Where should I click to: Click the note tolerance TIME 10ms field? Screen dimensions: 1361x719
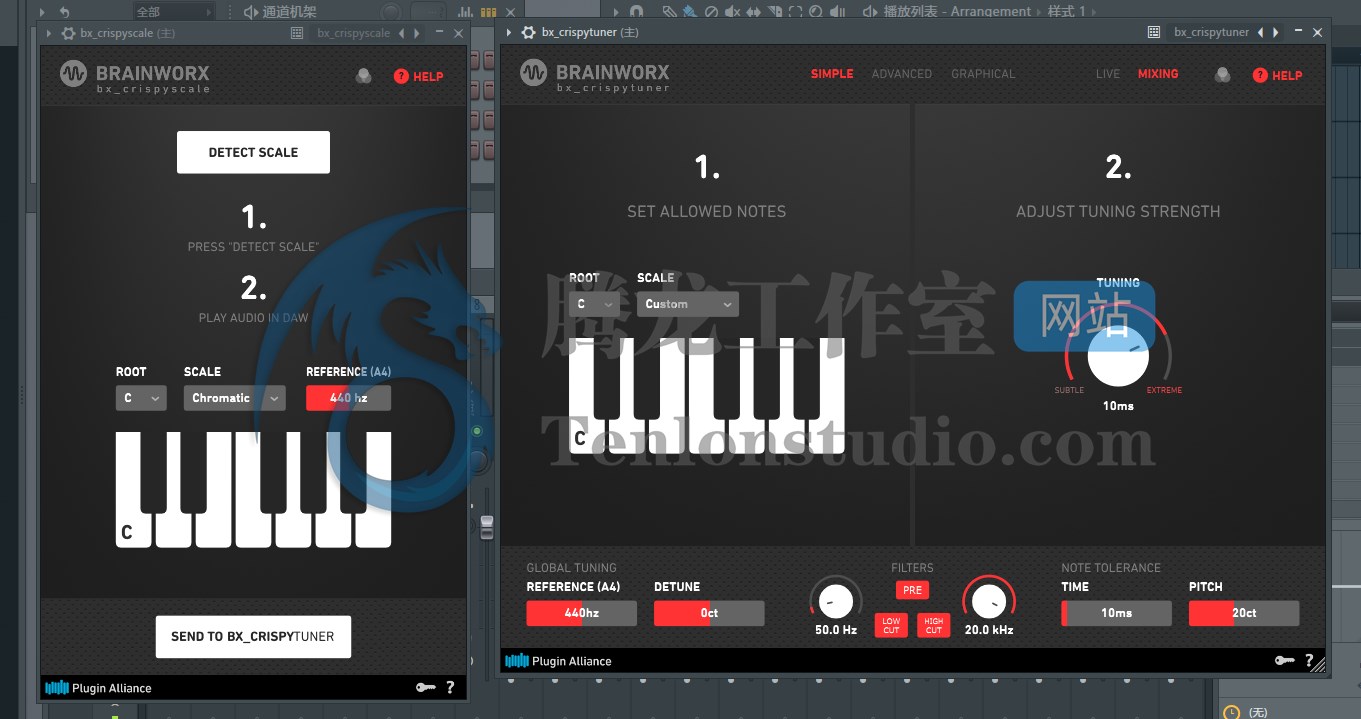tap(1116, 613)
